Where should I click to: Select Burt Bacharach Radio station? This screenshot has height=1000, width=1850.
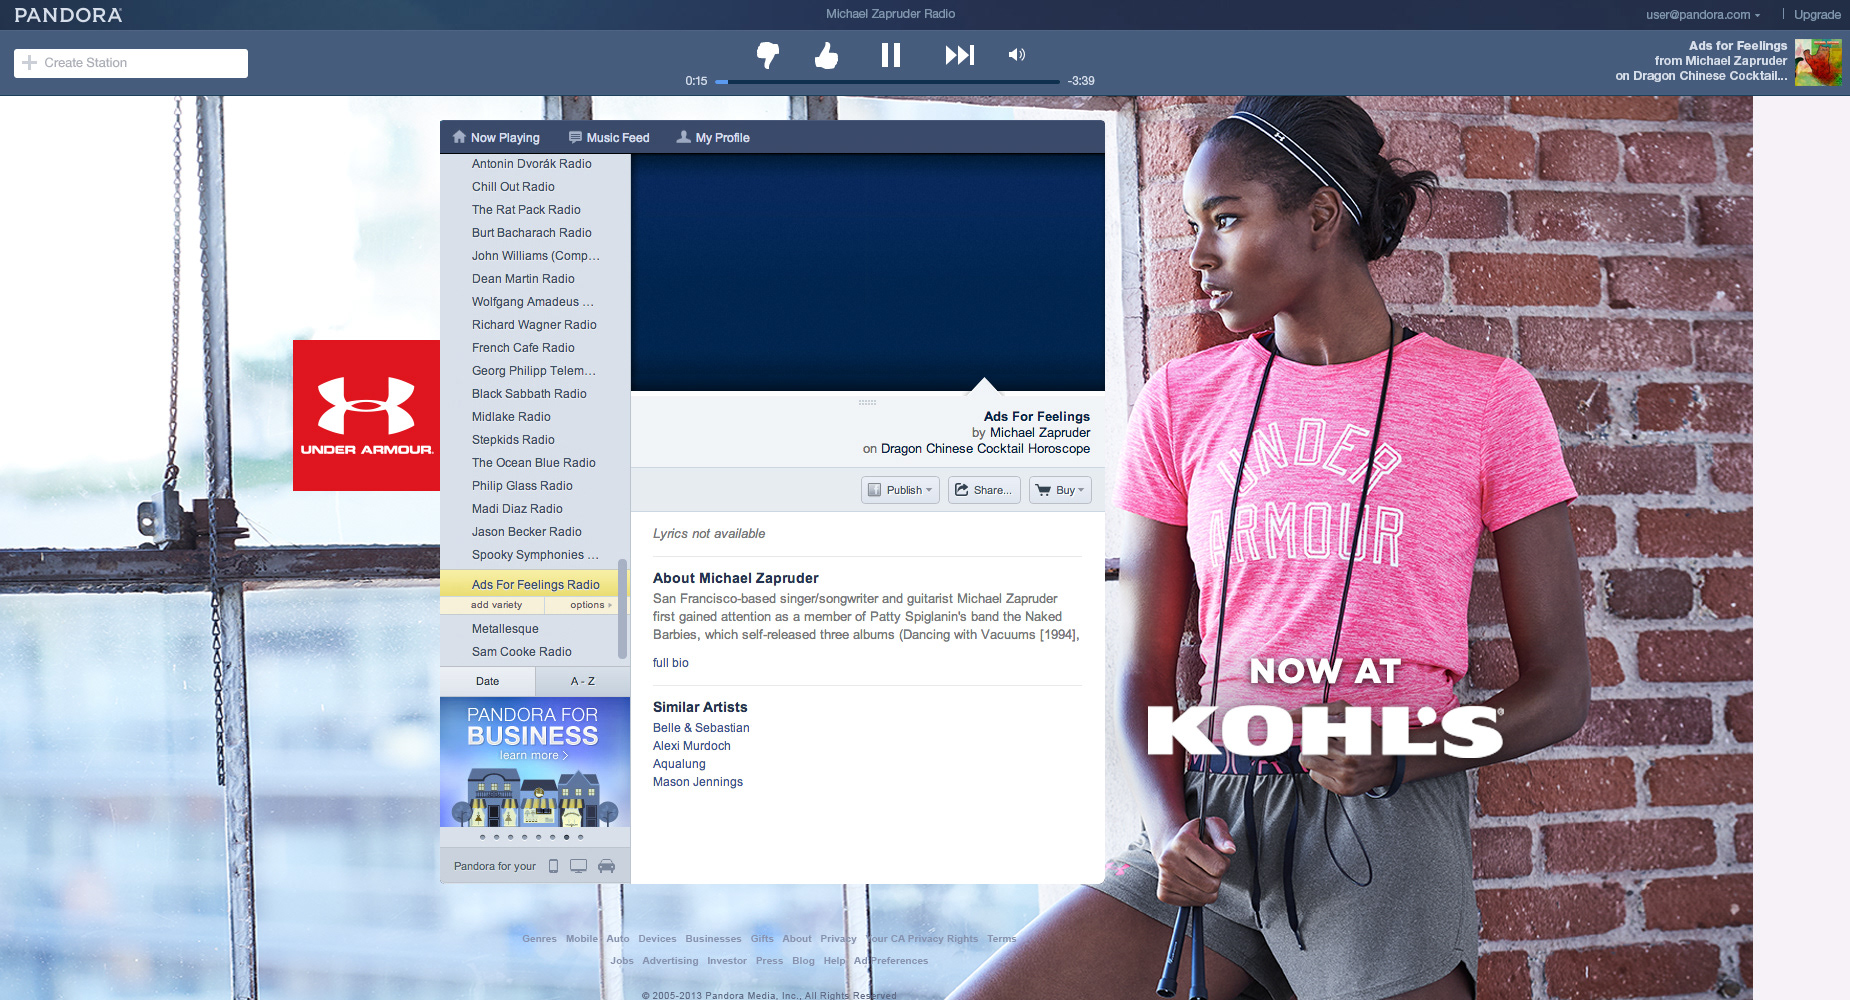pyautogui.click(x=532, y=233)
